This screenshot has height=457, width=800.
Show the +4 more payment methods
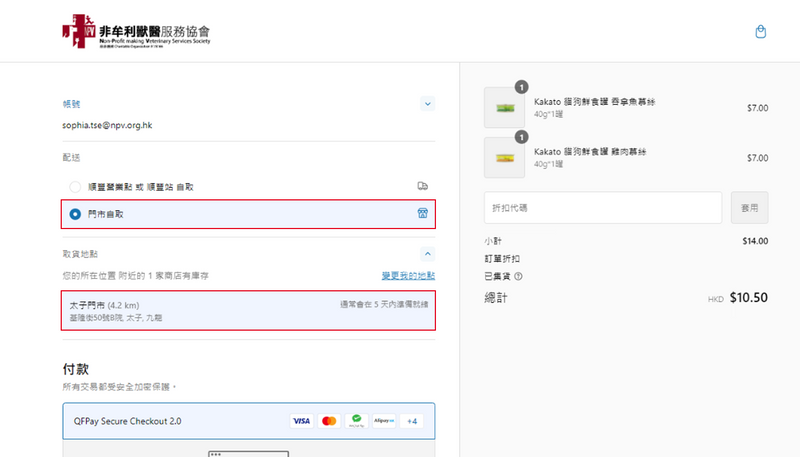[412, 421]
